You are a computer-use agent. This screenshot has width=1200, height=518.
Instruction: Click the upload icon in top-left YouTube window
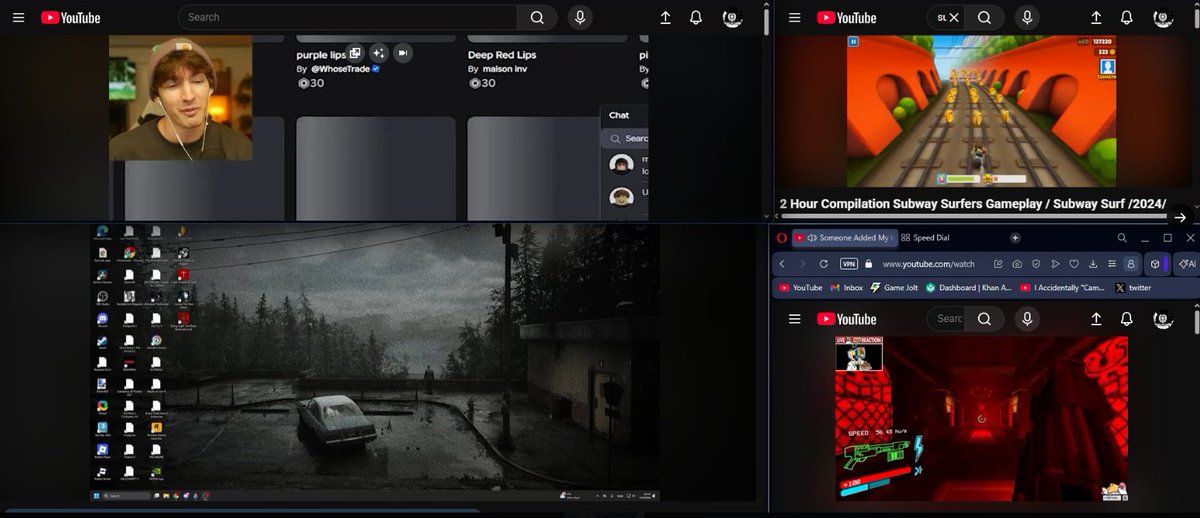pyautogui.click(x=666, y=17)
